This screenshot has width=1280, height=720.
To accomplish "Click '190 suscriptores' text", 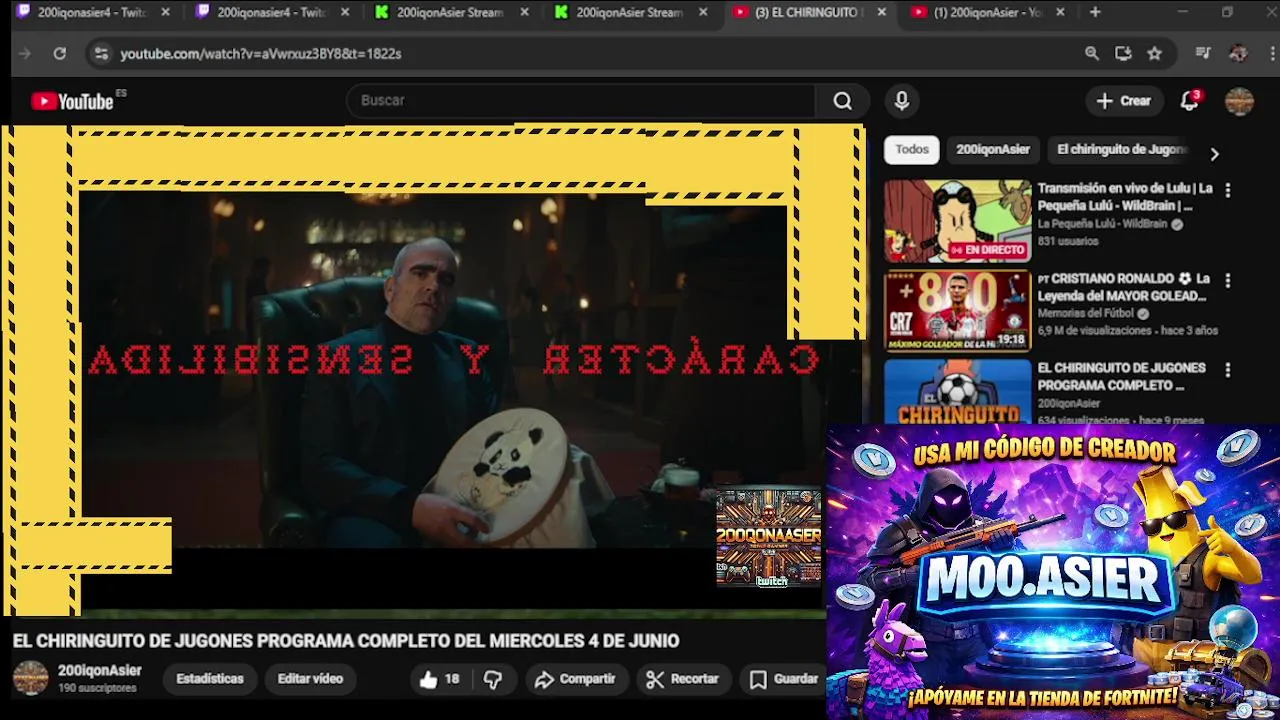I will pyautogui.click(x=97, y=689).
